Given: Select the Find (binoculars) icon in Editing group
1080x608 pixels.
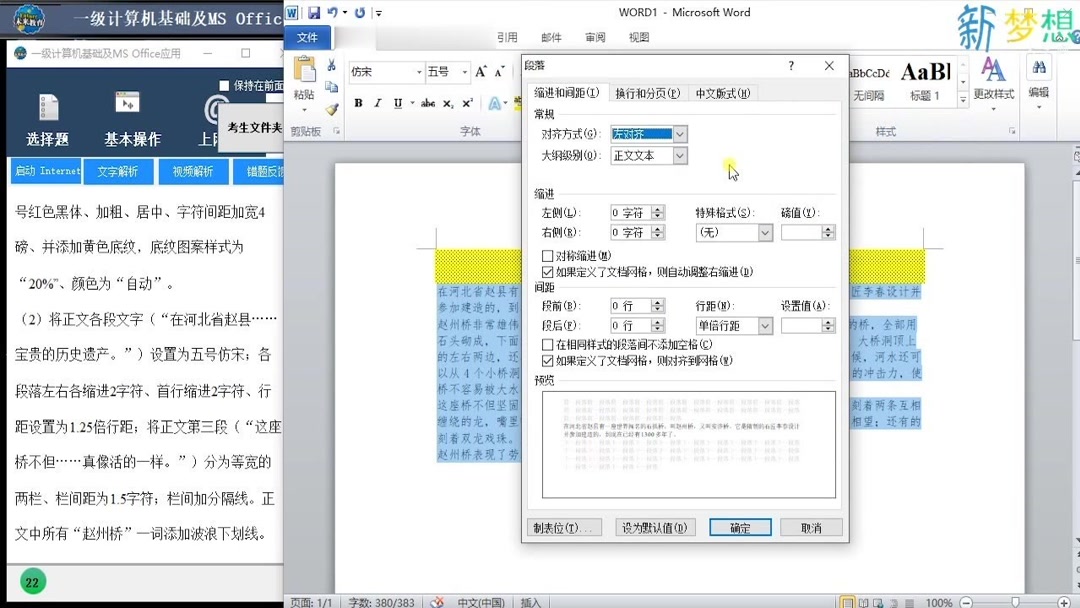Looking at the screenshot, I should (x=1040, y=66).
